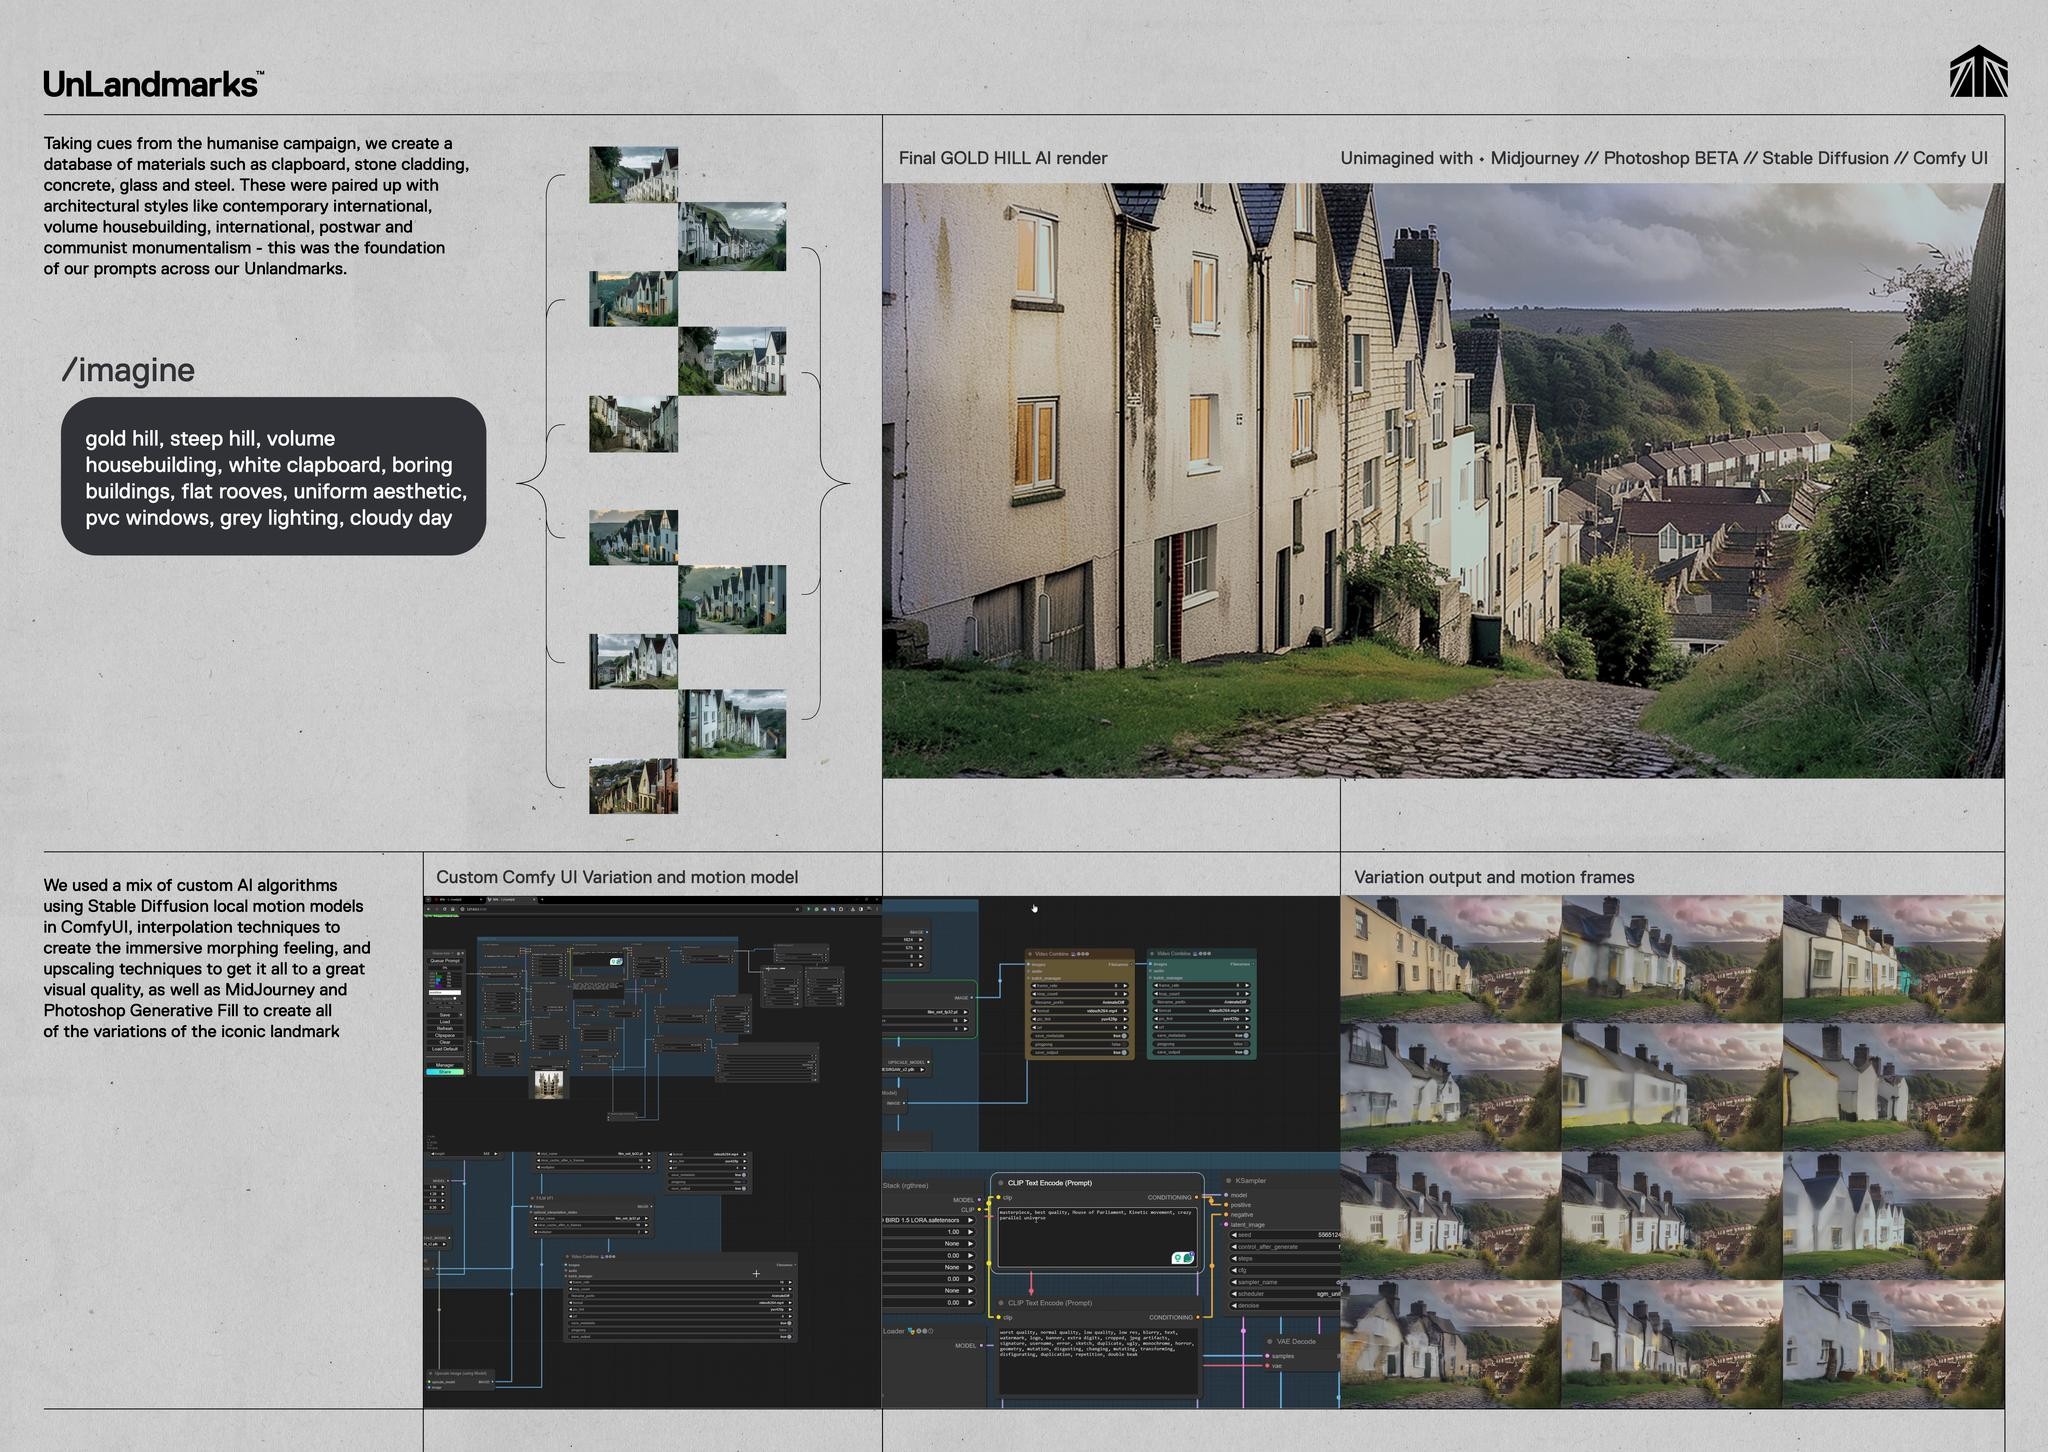Tick the Extra options checkbox

[x=455, y=998]
